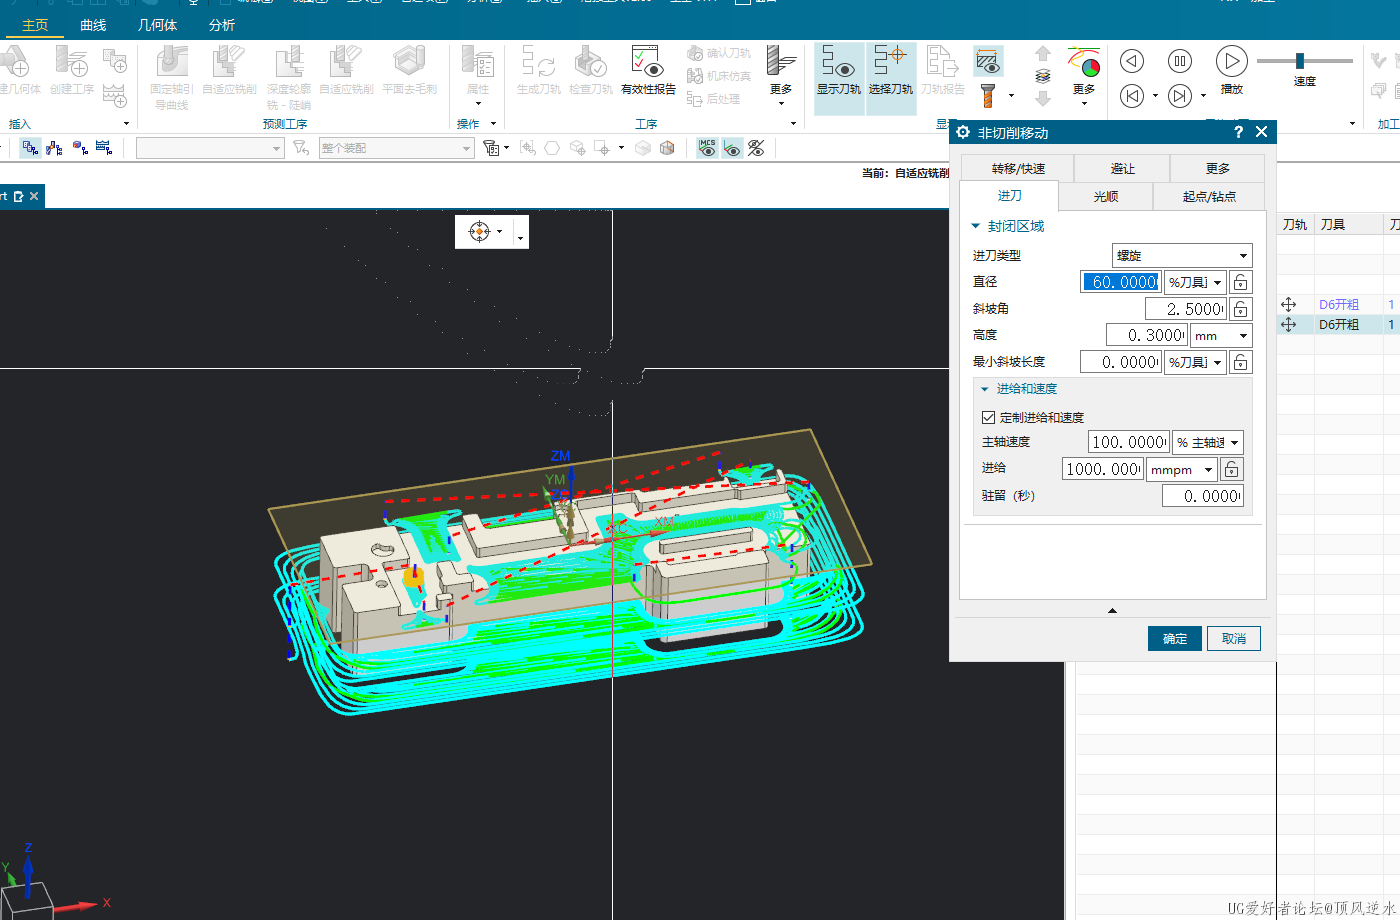
Task: Toggle the MCS display eye icon
Action: 708,148
